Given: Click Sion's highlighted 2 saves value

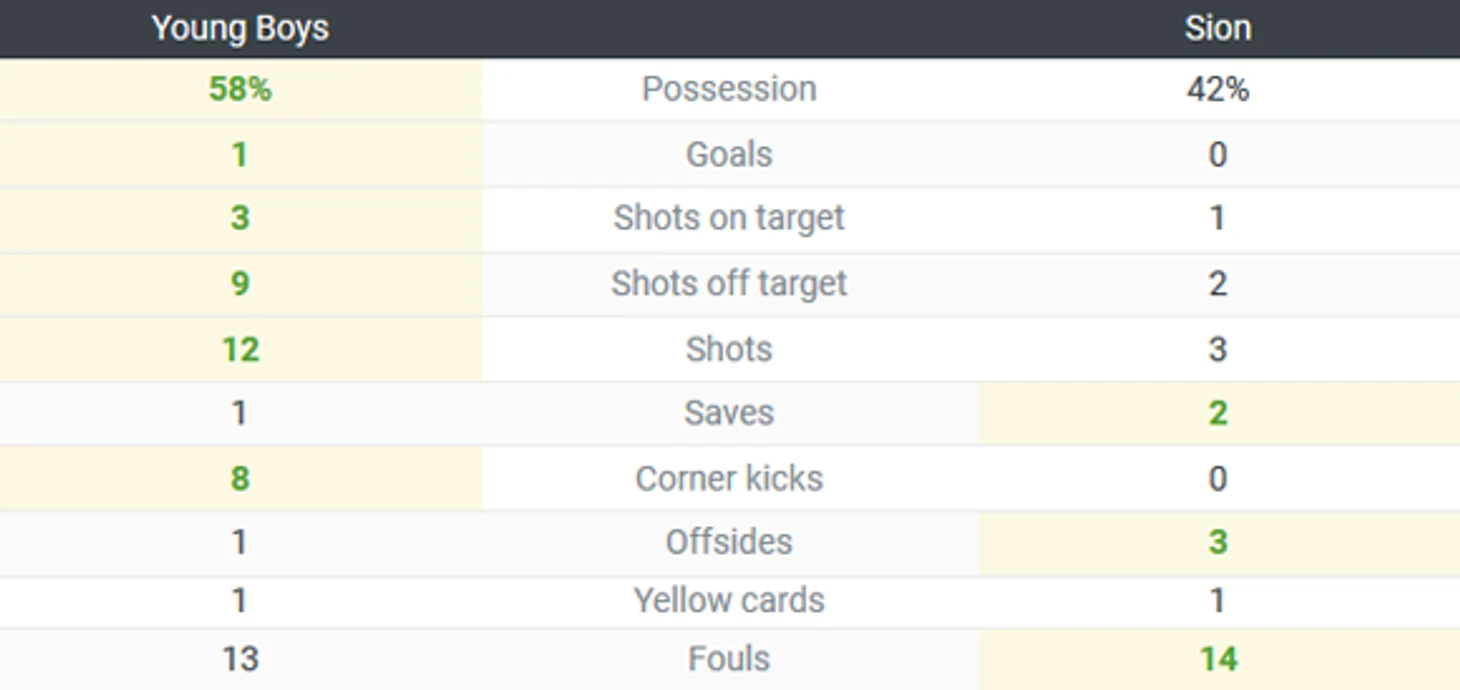Looking at the screenshot, I should tap(1217, 413).
